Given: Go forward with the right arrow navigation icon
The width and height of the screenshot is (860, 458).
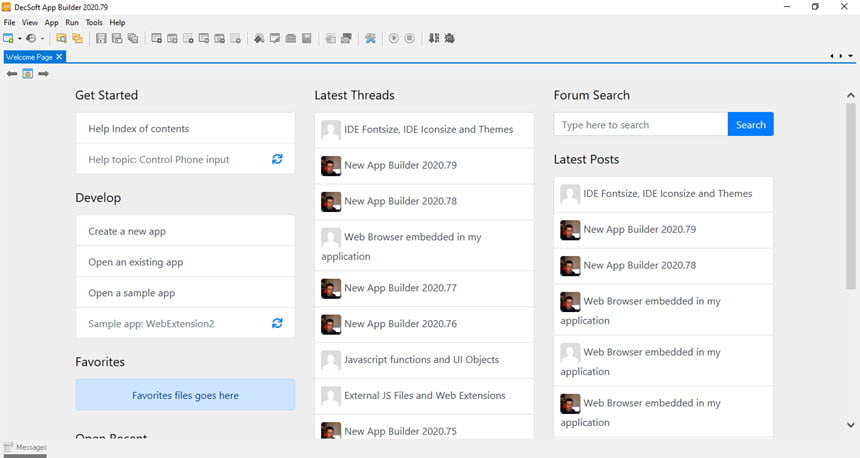Looking at the screenshot, I should pos(43,73).
